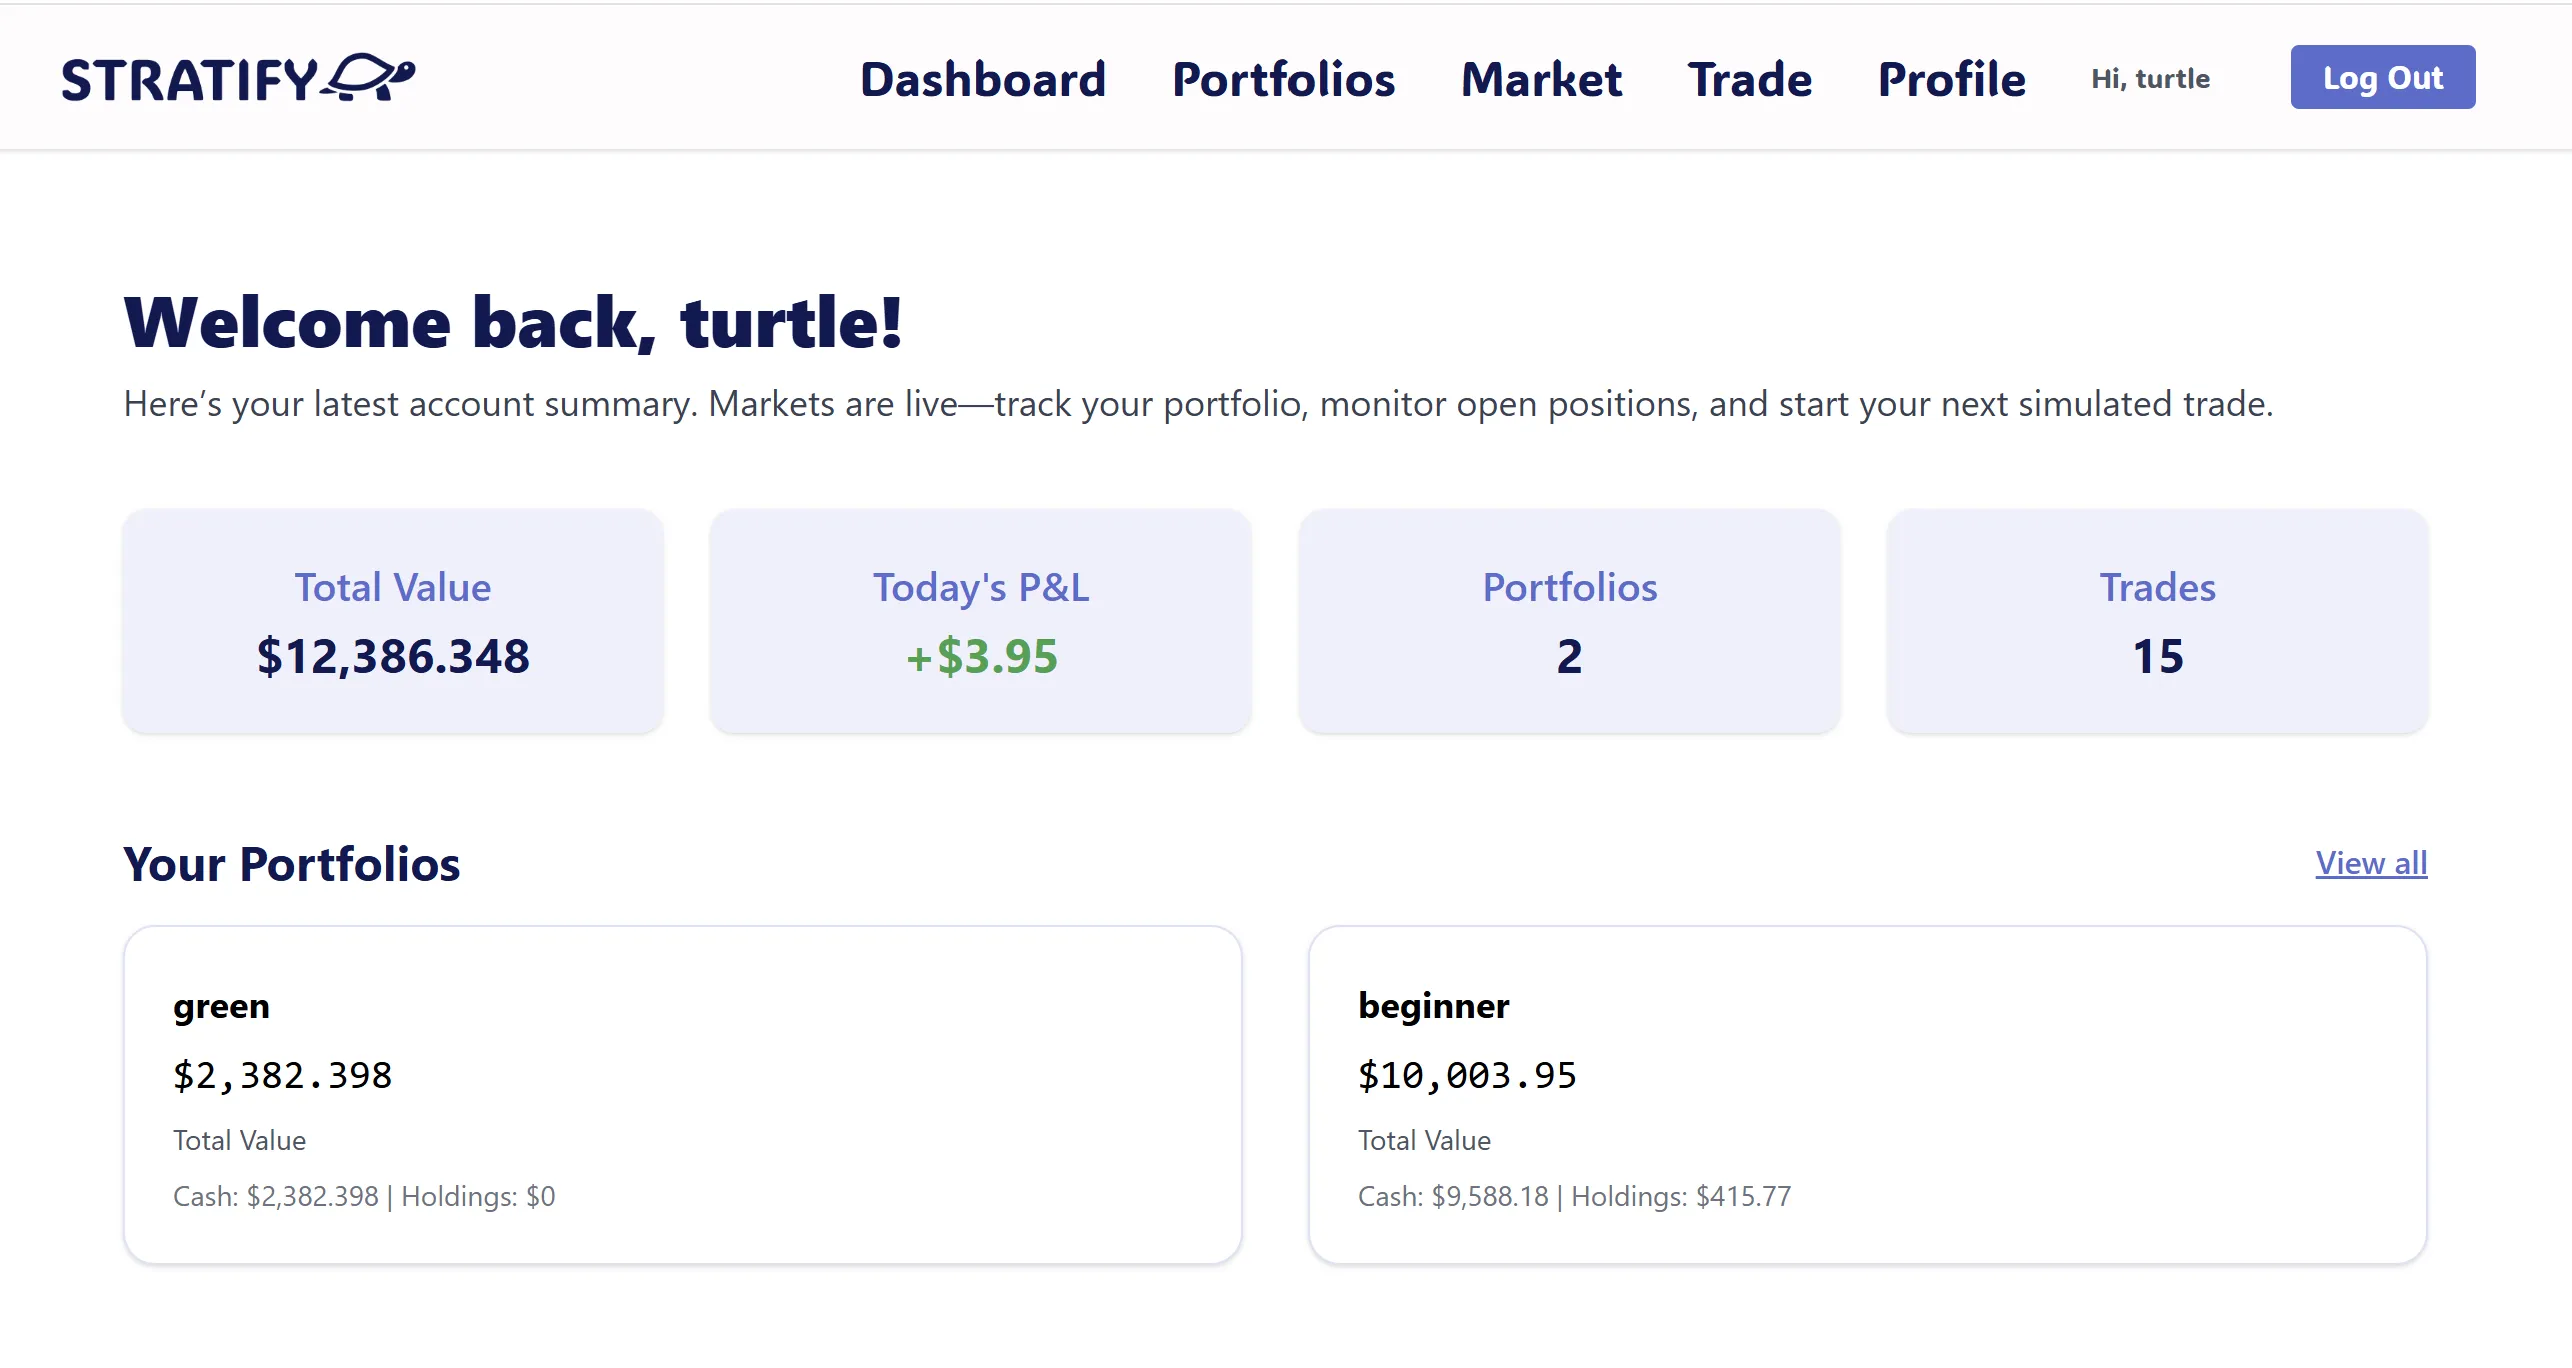Open the Dashboard page
Image resolution: width=2572 pixels, height=1368 pixels.
(x=982, y=80)
